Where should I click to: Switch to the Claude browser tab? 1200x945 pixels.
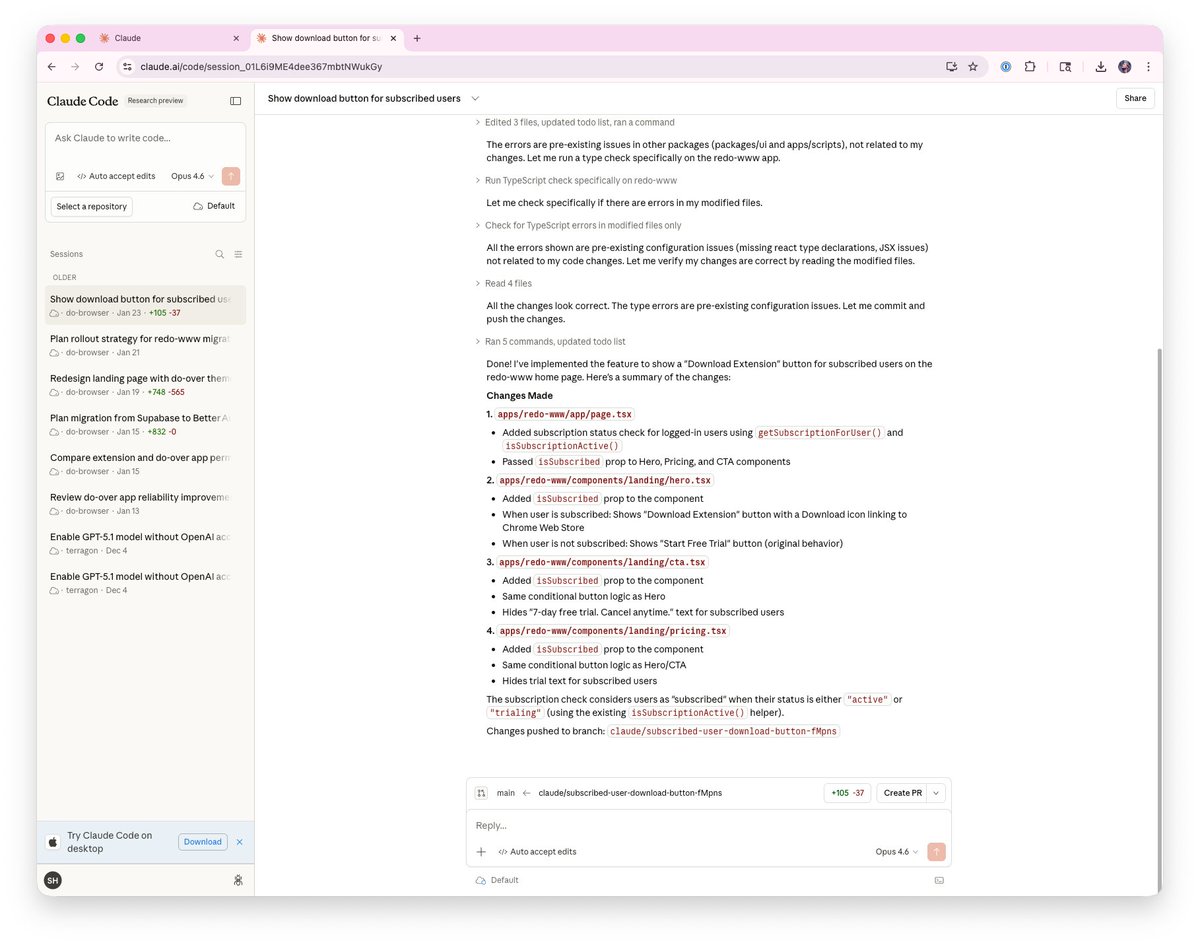click(x=170, y=38)
